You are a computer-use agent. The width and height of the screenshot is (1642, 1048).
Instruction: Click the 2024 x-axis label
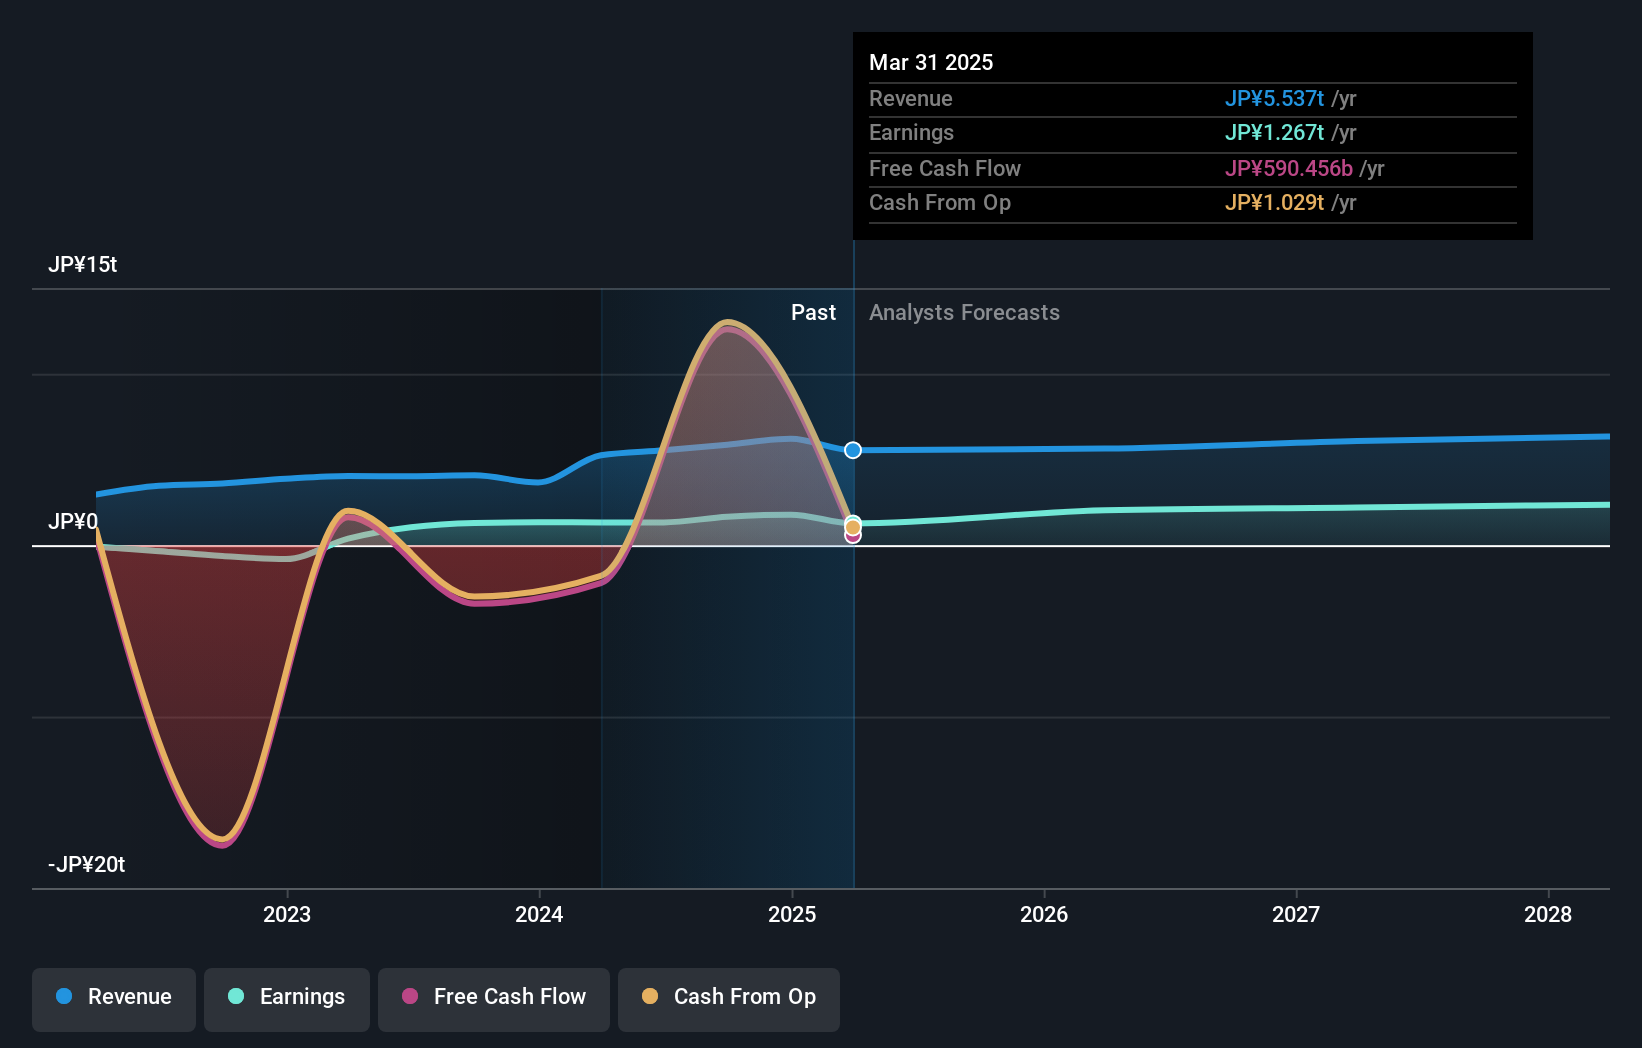tap(539, 914)
